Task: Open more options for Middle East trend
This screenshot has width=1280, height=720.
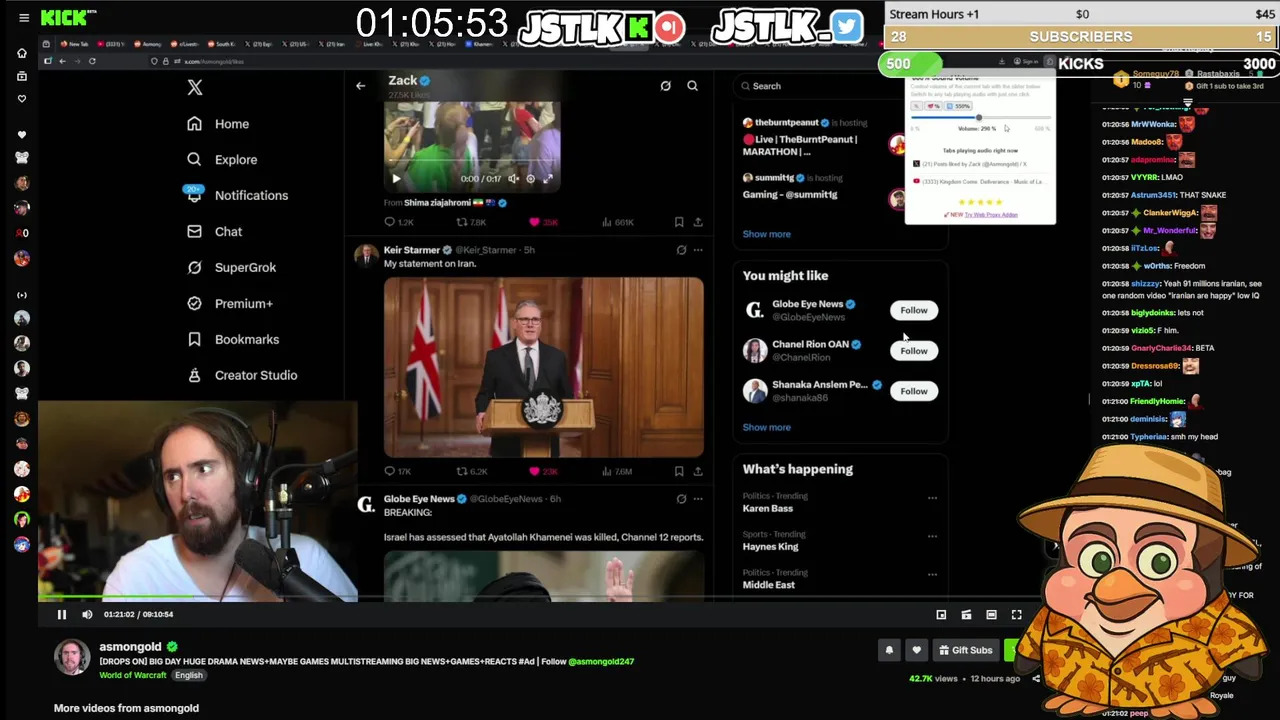Action: point(932,574)
